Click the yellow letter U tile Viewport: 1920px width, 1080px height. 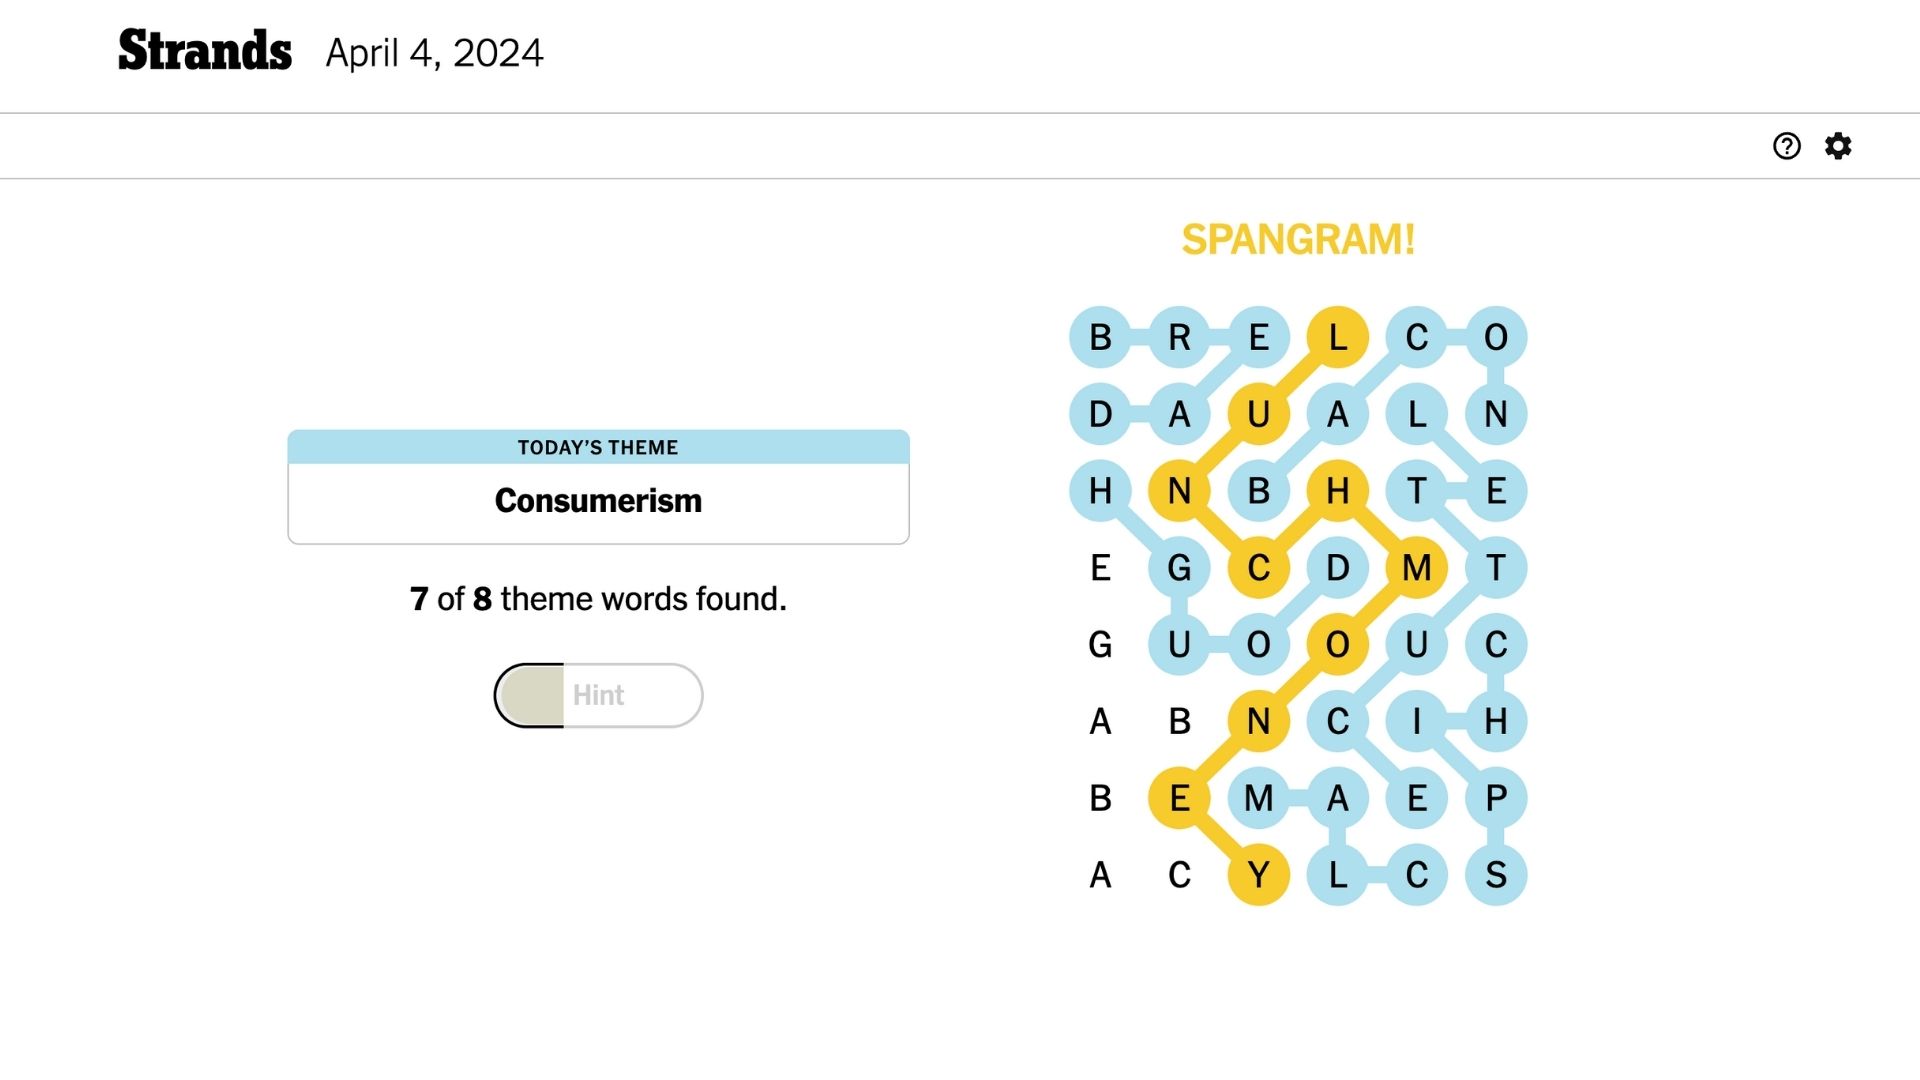coord(1258,414)
